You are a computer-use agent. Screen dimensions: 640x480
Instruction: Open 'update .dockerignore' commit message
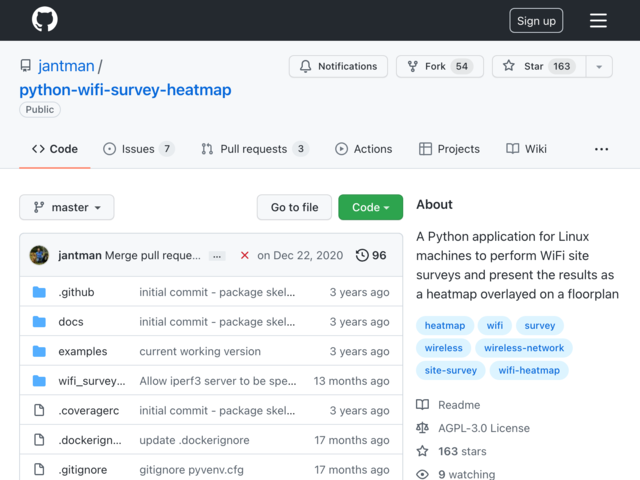click(x=194, y=440)
